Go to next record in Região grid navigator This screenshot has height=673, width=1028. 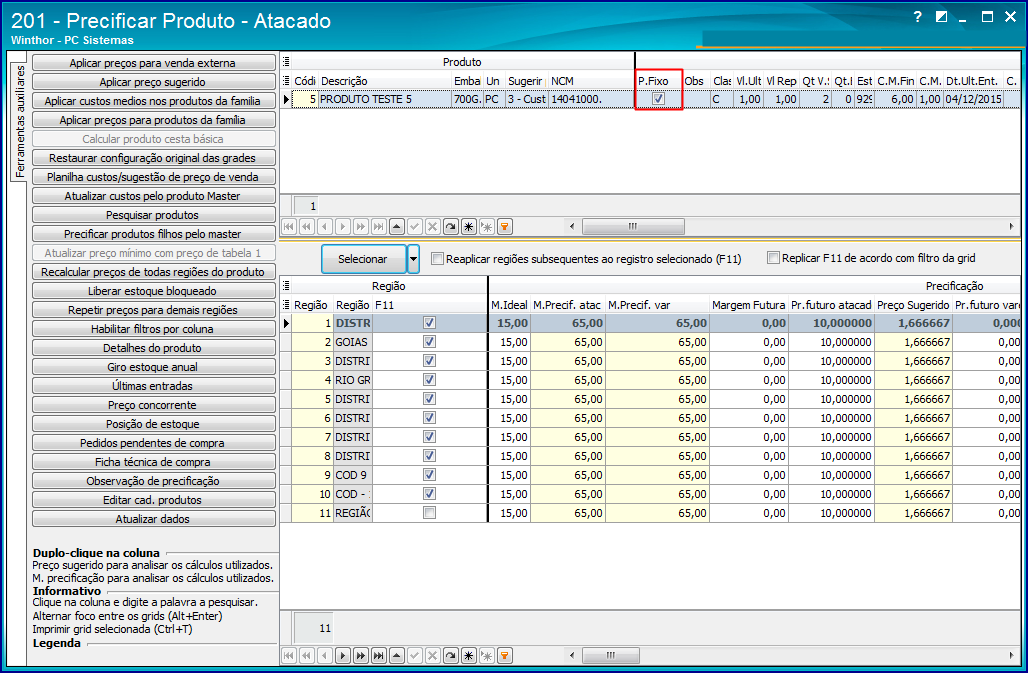click(x=343, y=655)
